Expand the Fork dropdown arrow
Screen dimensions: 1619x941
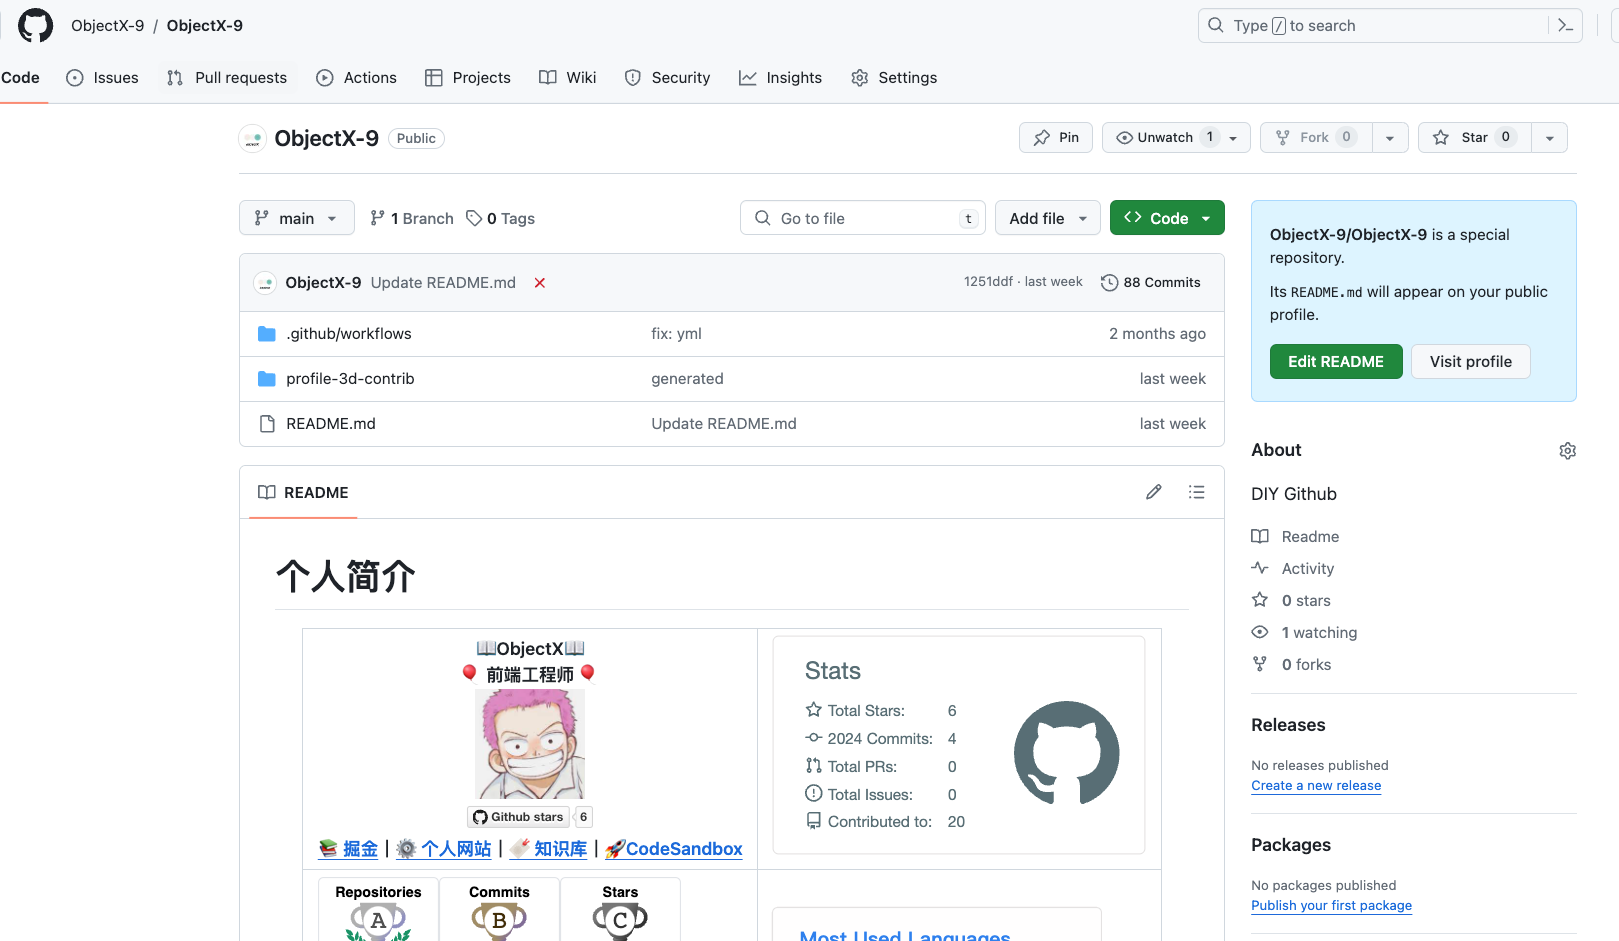tap(1390, 138)
